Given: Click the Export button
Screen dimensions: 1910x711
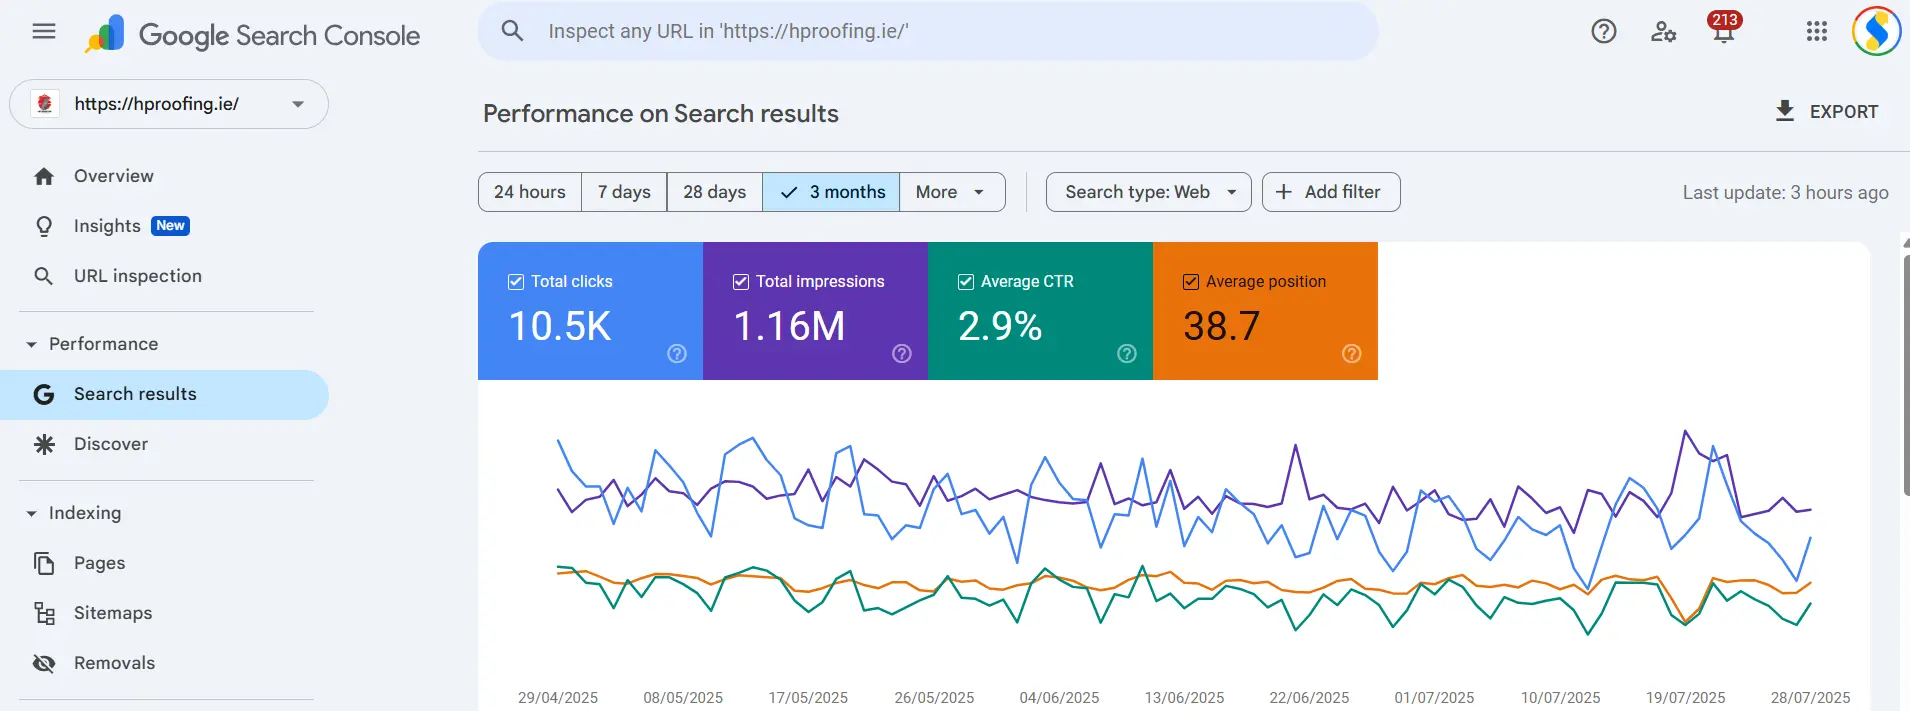Looking at the screenshot, I should 1826,112.
